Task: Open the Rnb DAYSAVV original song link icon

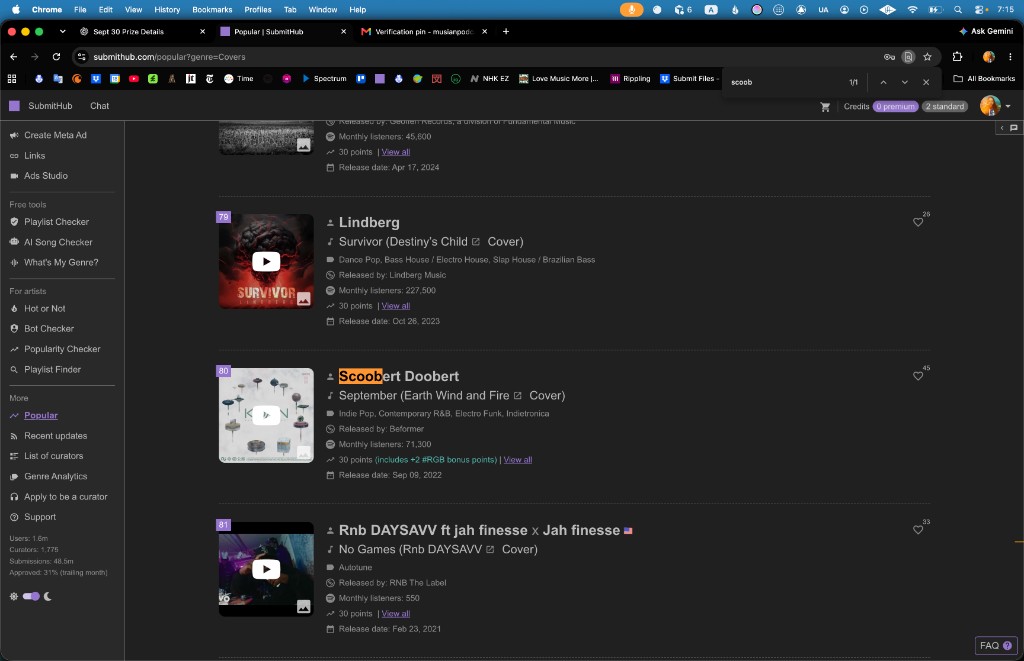Action: (x=490, y=550)
